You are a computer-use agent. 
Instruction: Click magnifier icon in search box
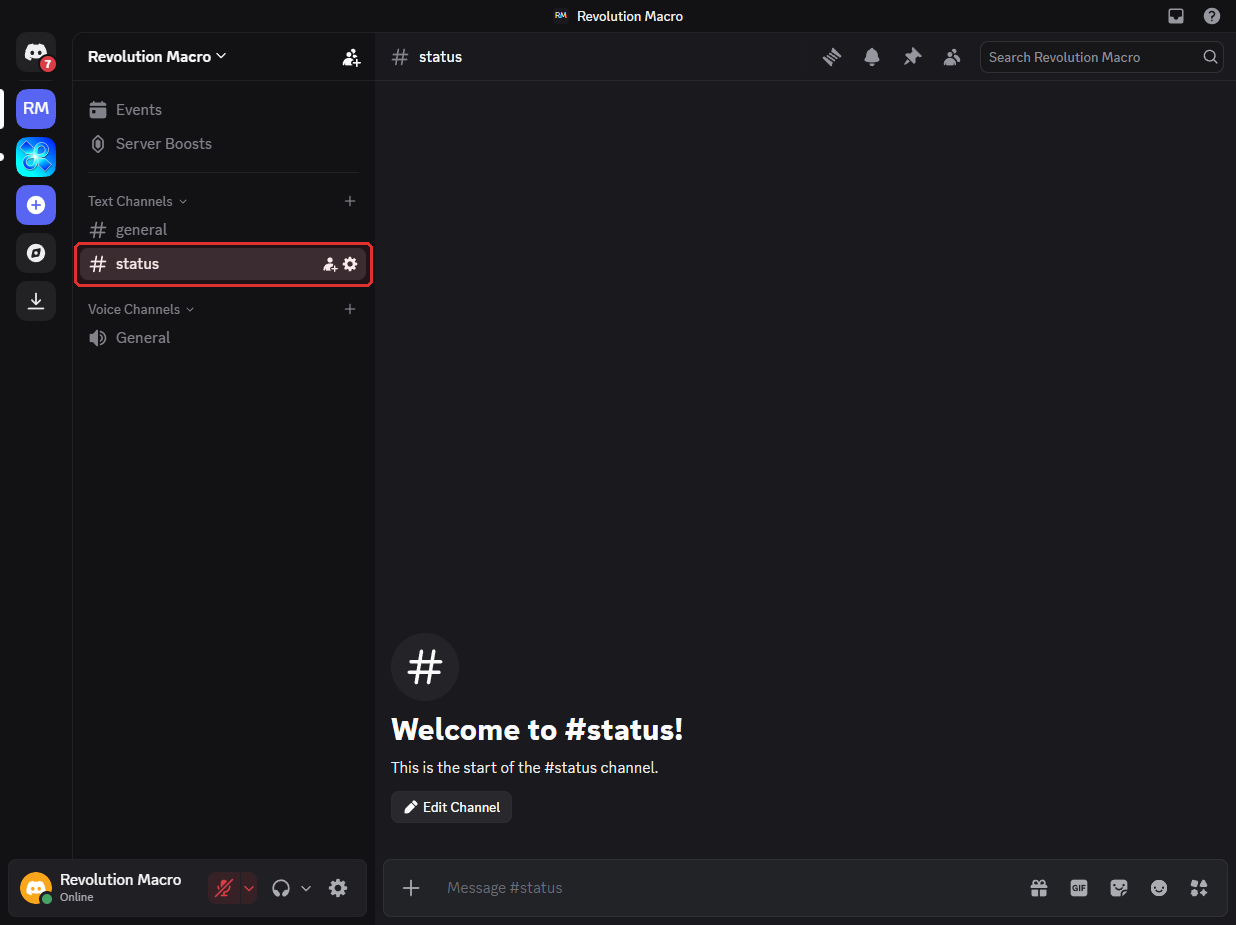point(1210,57)
